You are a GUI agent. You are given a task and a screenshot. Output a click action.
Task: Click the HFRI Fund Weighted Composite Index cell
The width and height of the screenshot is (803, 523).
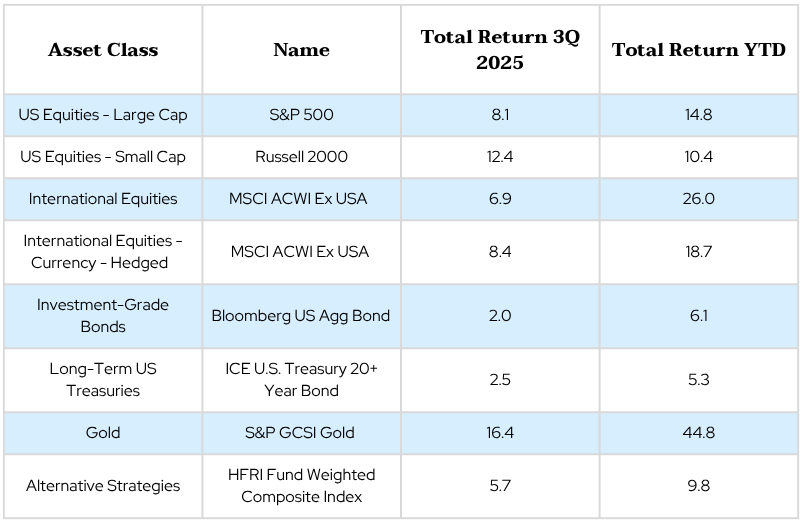coord(301,486)
